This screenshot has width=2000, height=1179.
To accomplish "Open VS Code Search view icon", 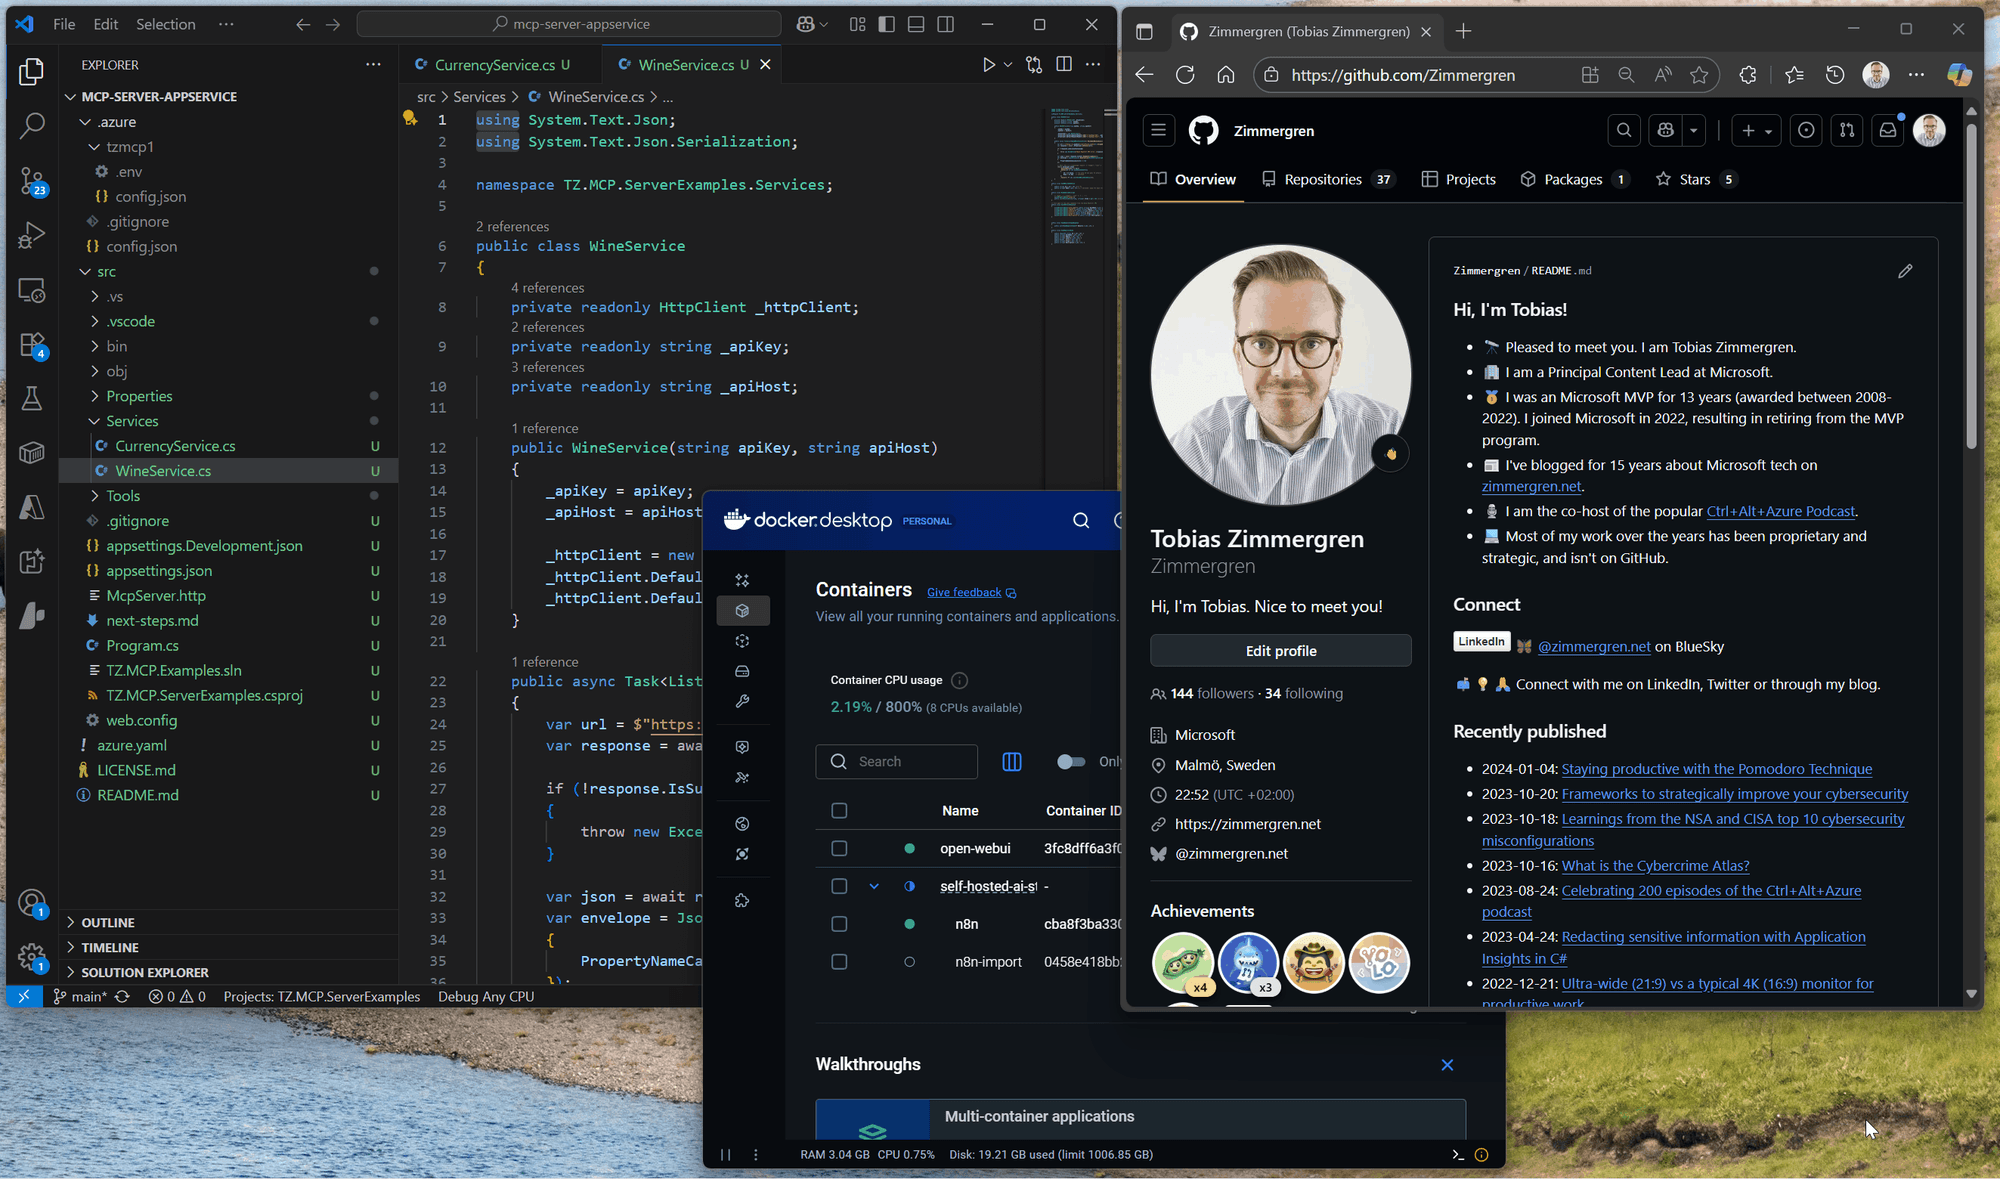I will pos(32,125).
